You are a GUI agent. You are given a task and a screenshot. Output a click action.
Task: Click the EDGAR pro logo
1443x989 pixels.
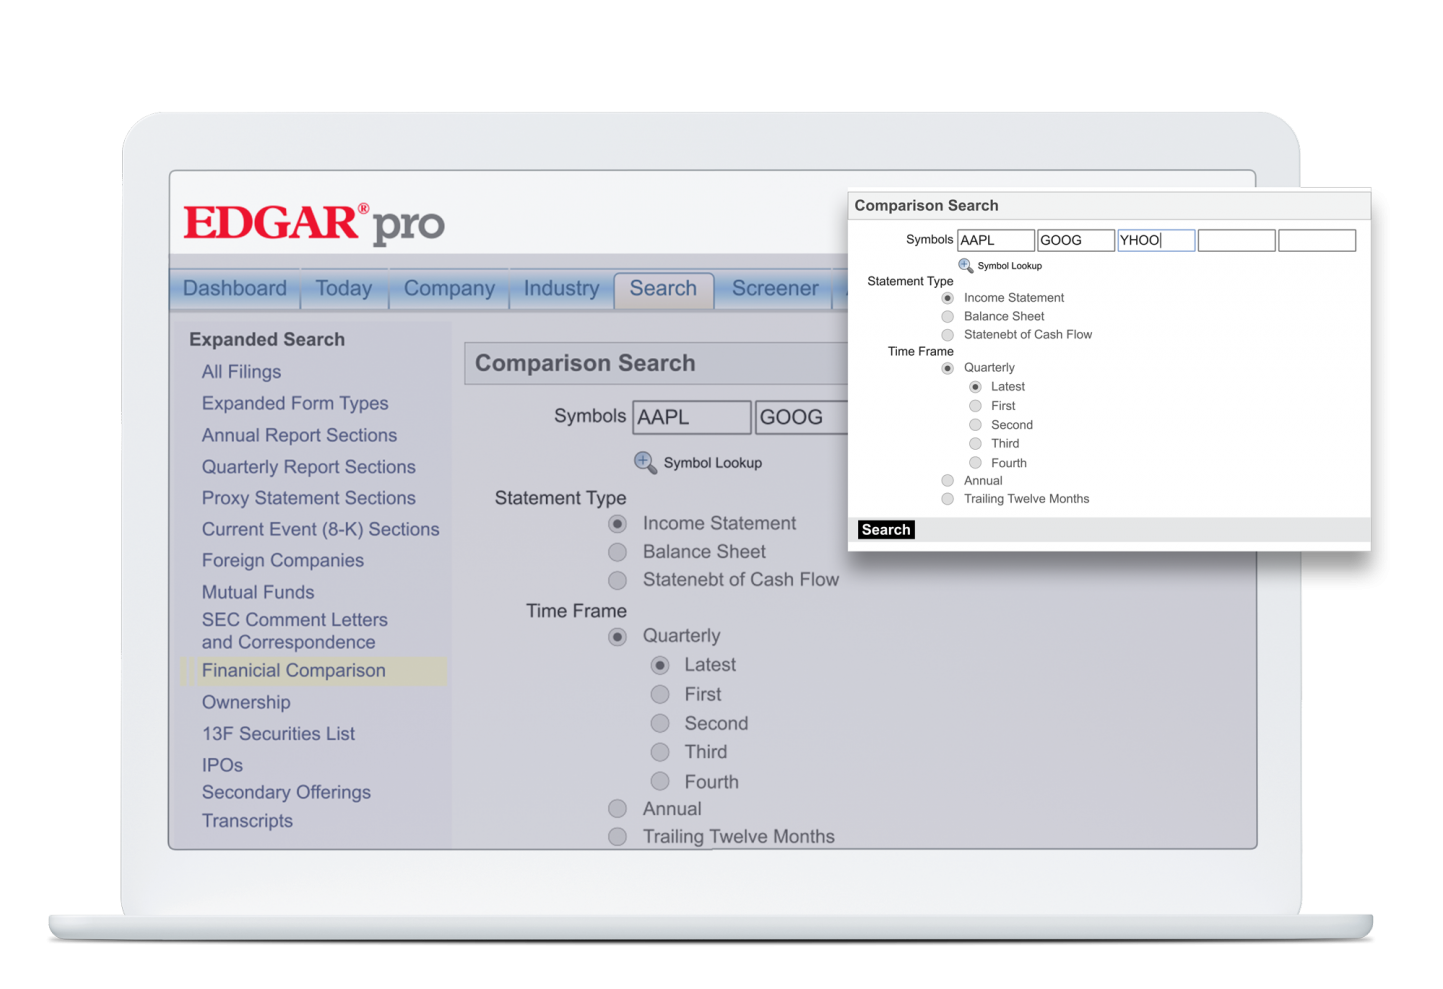[314, 223]
